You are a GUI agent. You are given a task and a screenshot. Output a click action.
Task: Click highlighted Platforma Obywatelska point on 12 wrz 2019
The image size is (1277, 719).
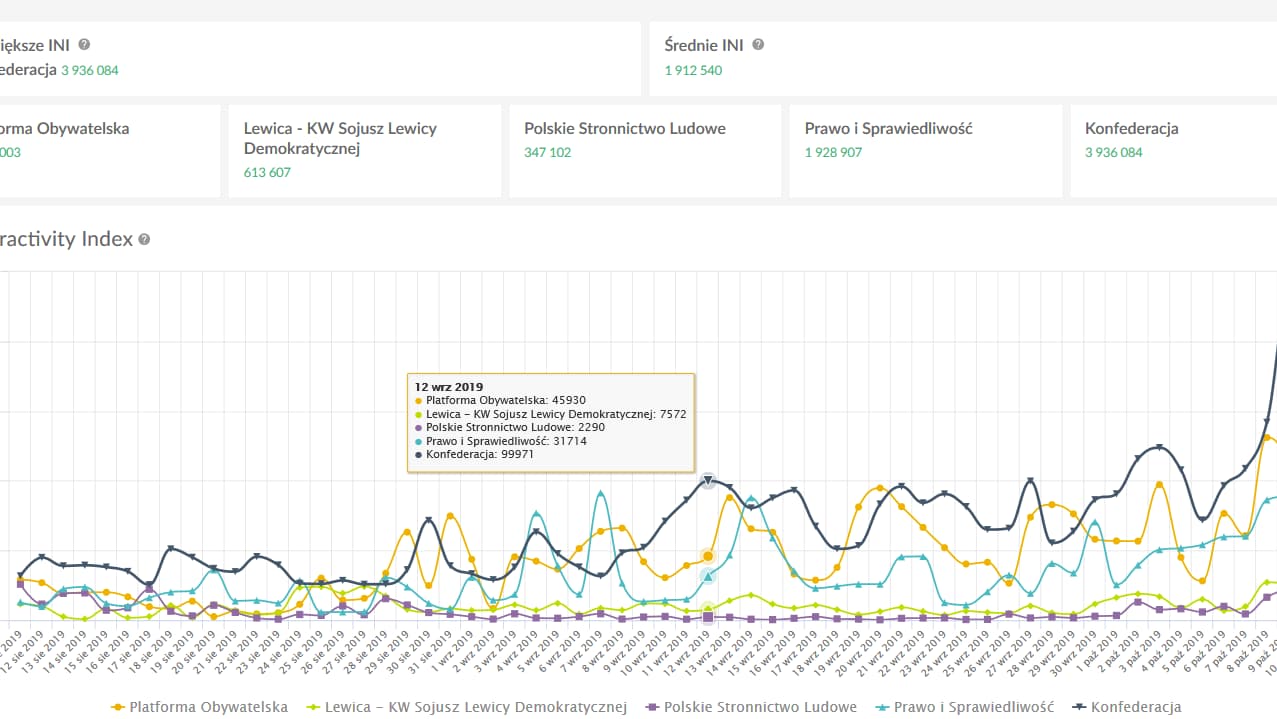[x=708, y=556]
